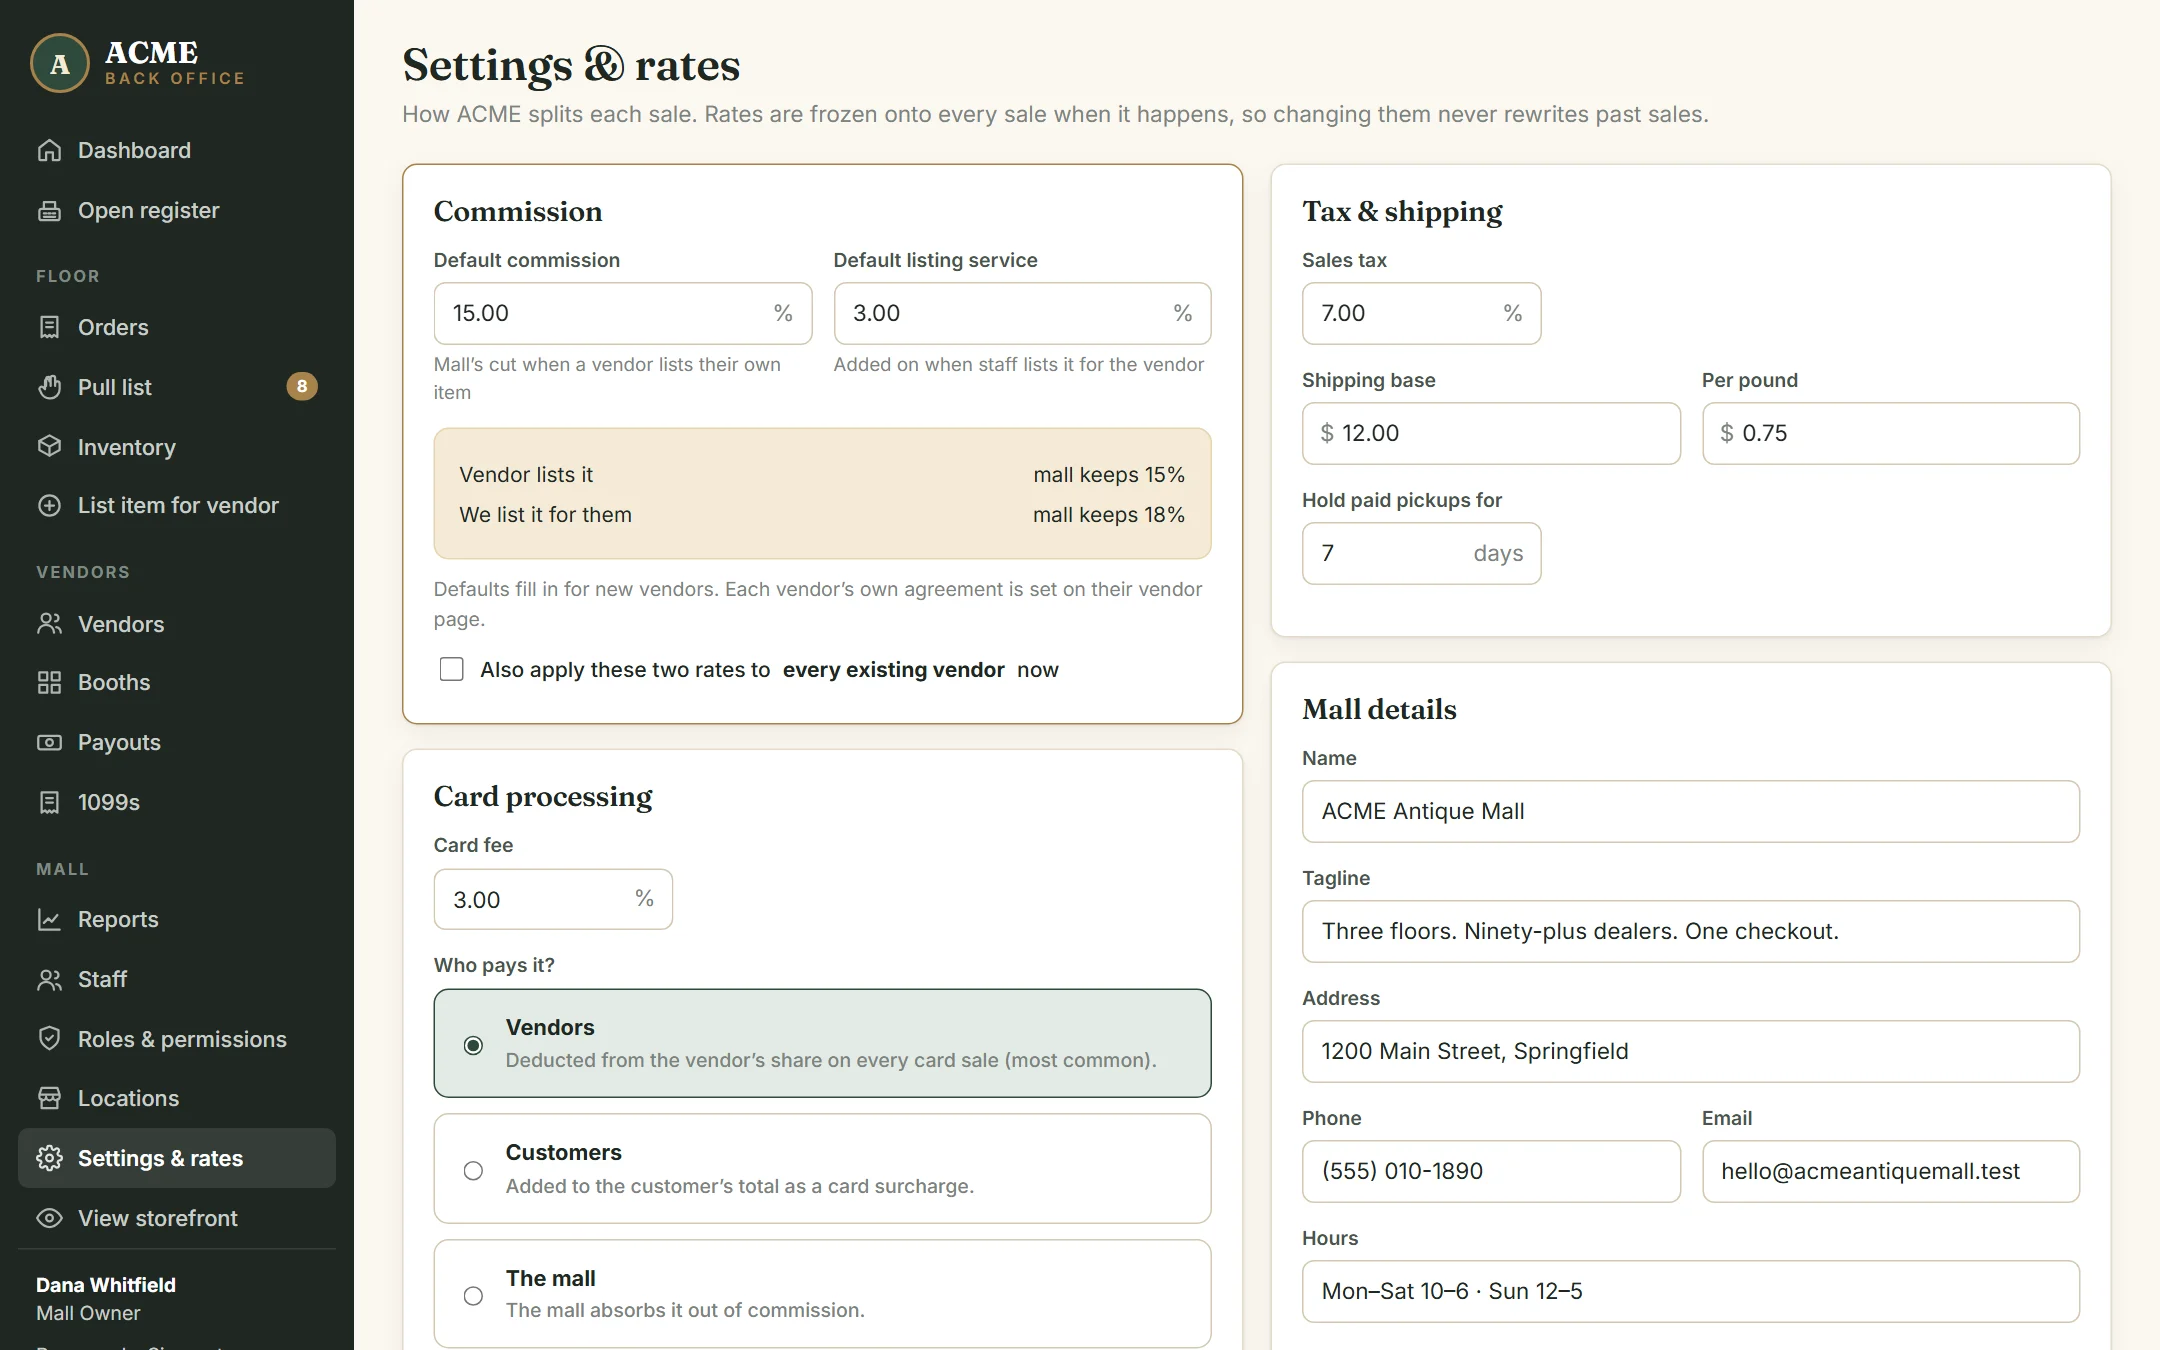The image size is (2160, 1350).
Task: Click the Roles & permissions shield icon
Action: 49,1038
